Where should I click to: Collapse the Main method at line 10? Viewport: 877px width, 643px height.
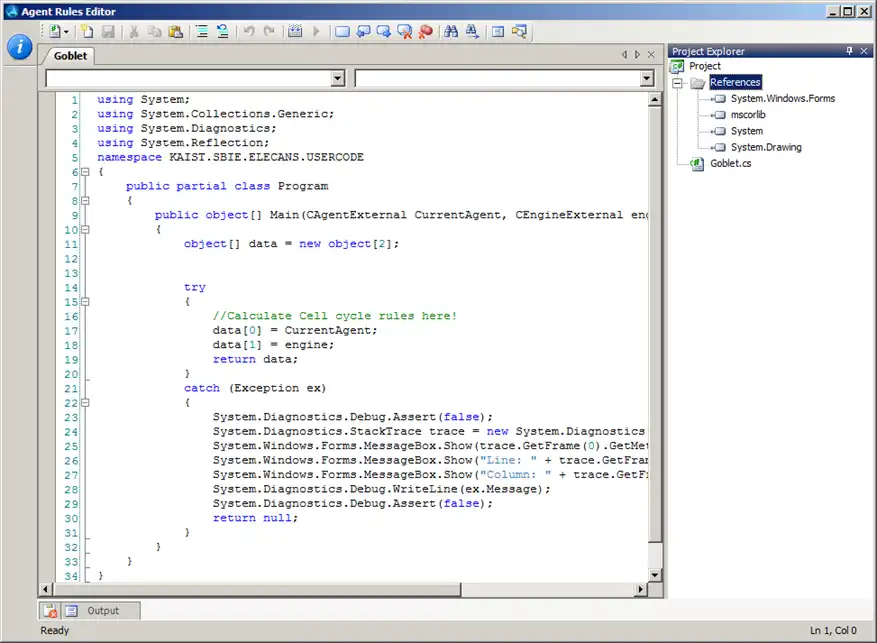pyautogui.click(x=86, y=230)
